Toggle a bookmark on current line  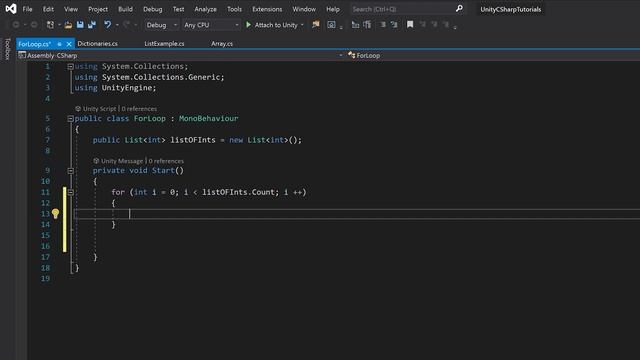pos(410,25)
